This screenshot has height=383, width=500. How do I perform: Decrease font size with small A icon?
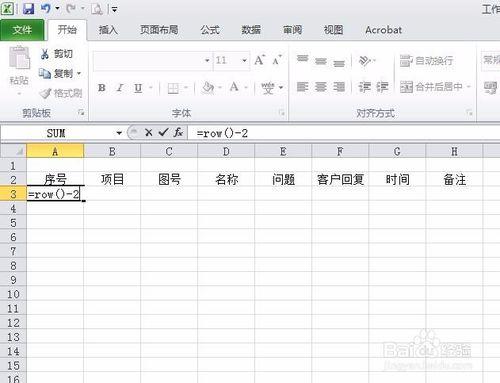277,61
